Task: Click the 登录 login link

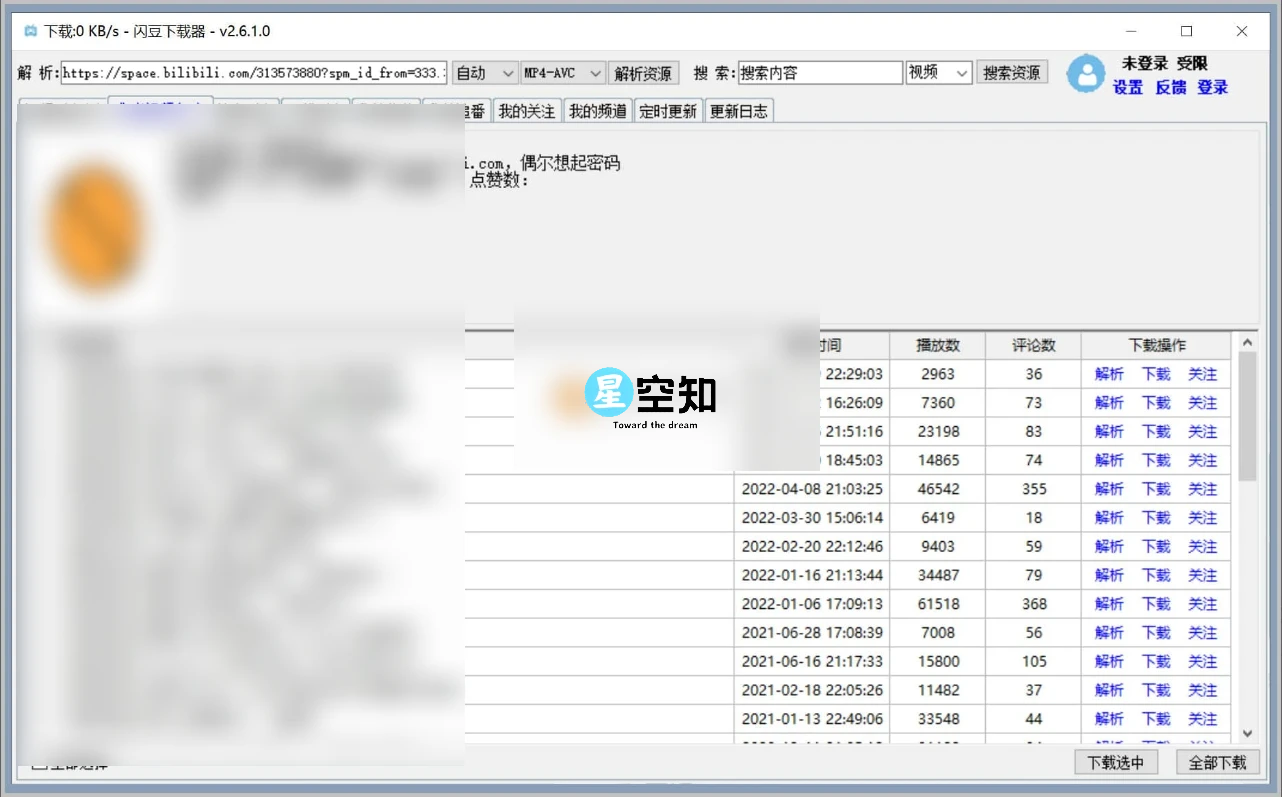Action: pos(1212,88)
